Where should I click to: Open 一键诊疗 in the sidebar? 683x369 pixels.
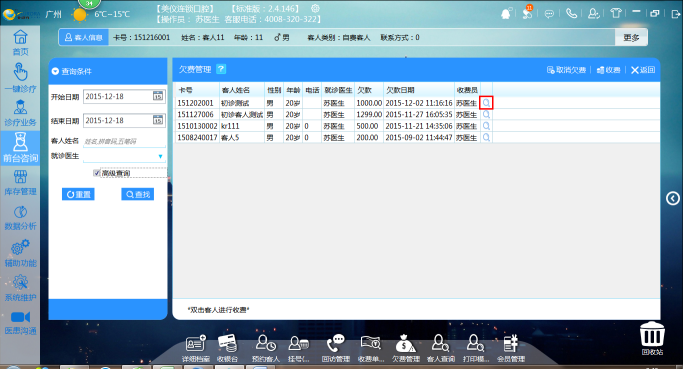point(20,78)
